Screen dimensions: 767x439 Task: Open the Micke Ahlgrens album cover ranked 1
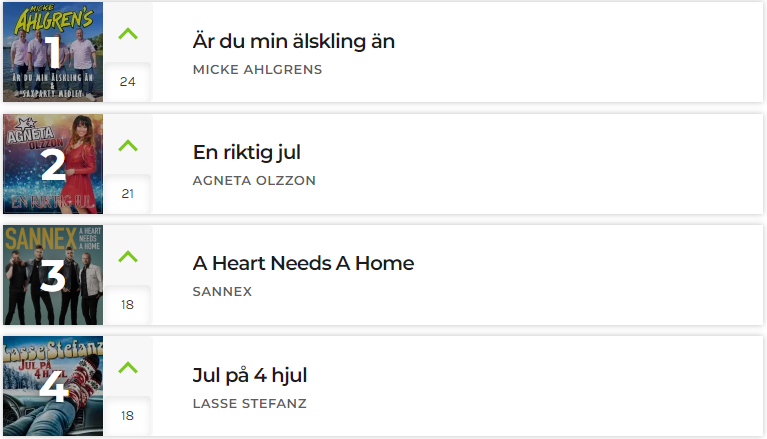[53, 52]
